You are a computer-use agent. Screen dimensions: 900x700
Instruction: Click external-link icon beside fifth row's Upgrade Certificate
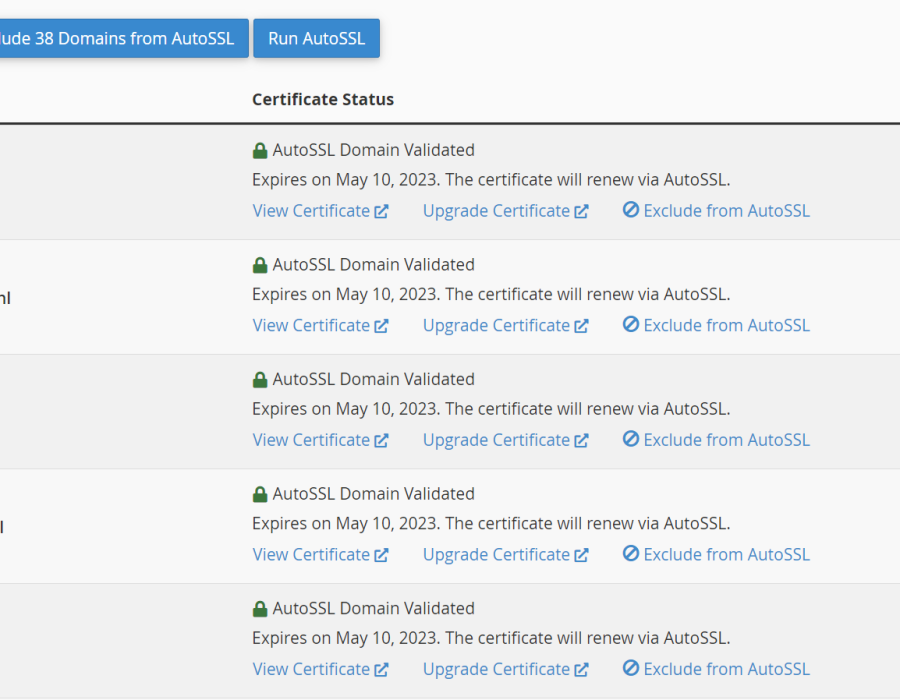(x=581, y=670)
